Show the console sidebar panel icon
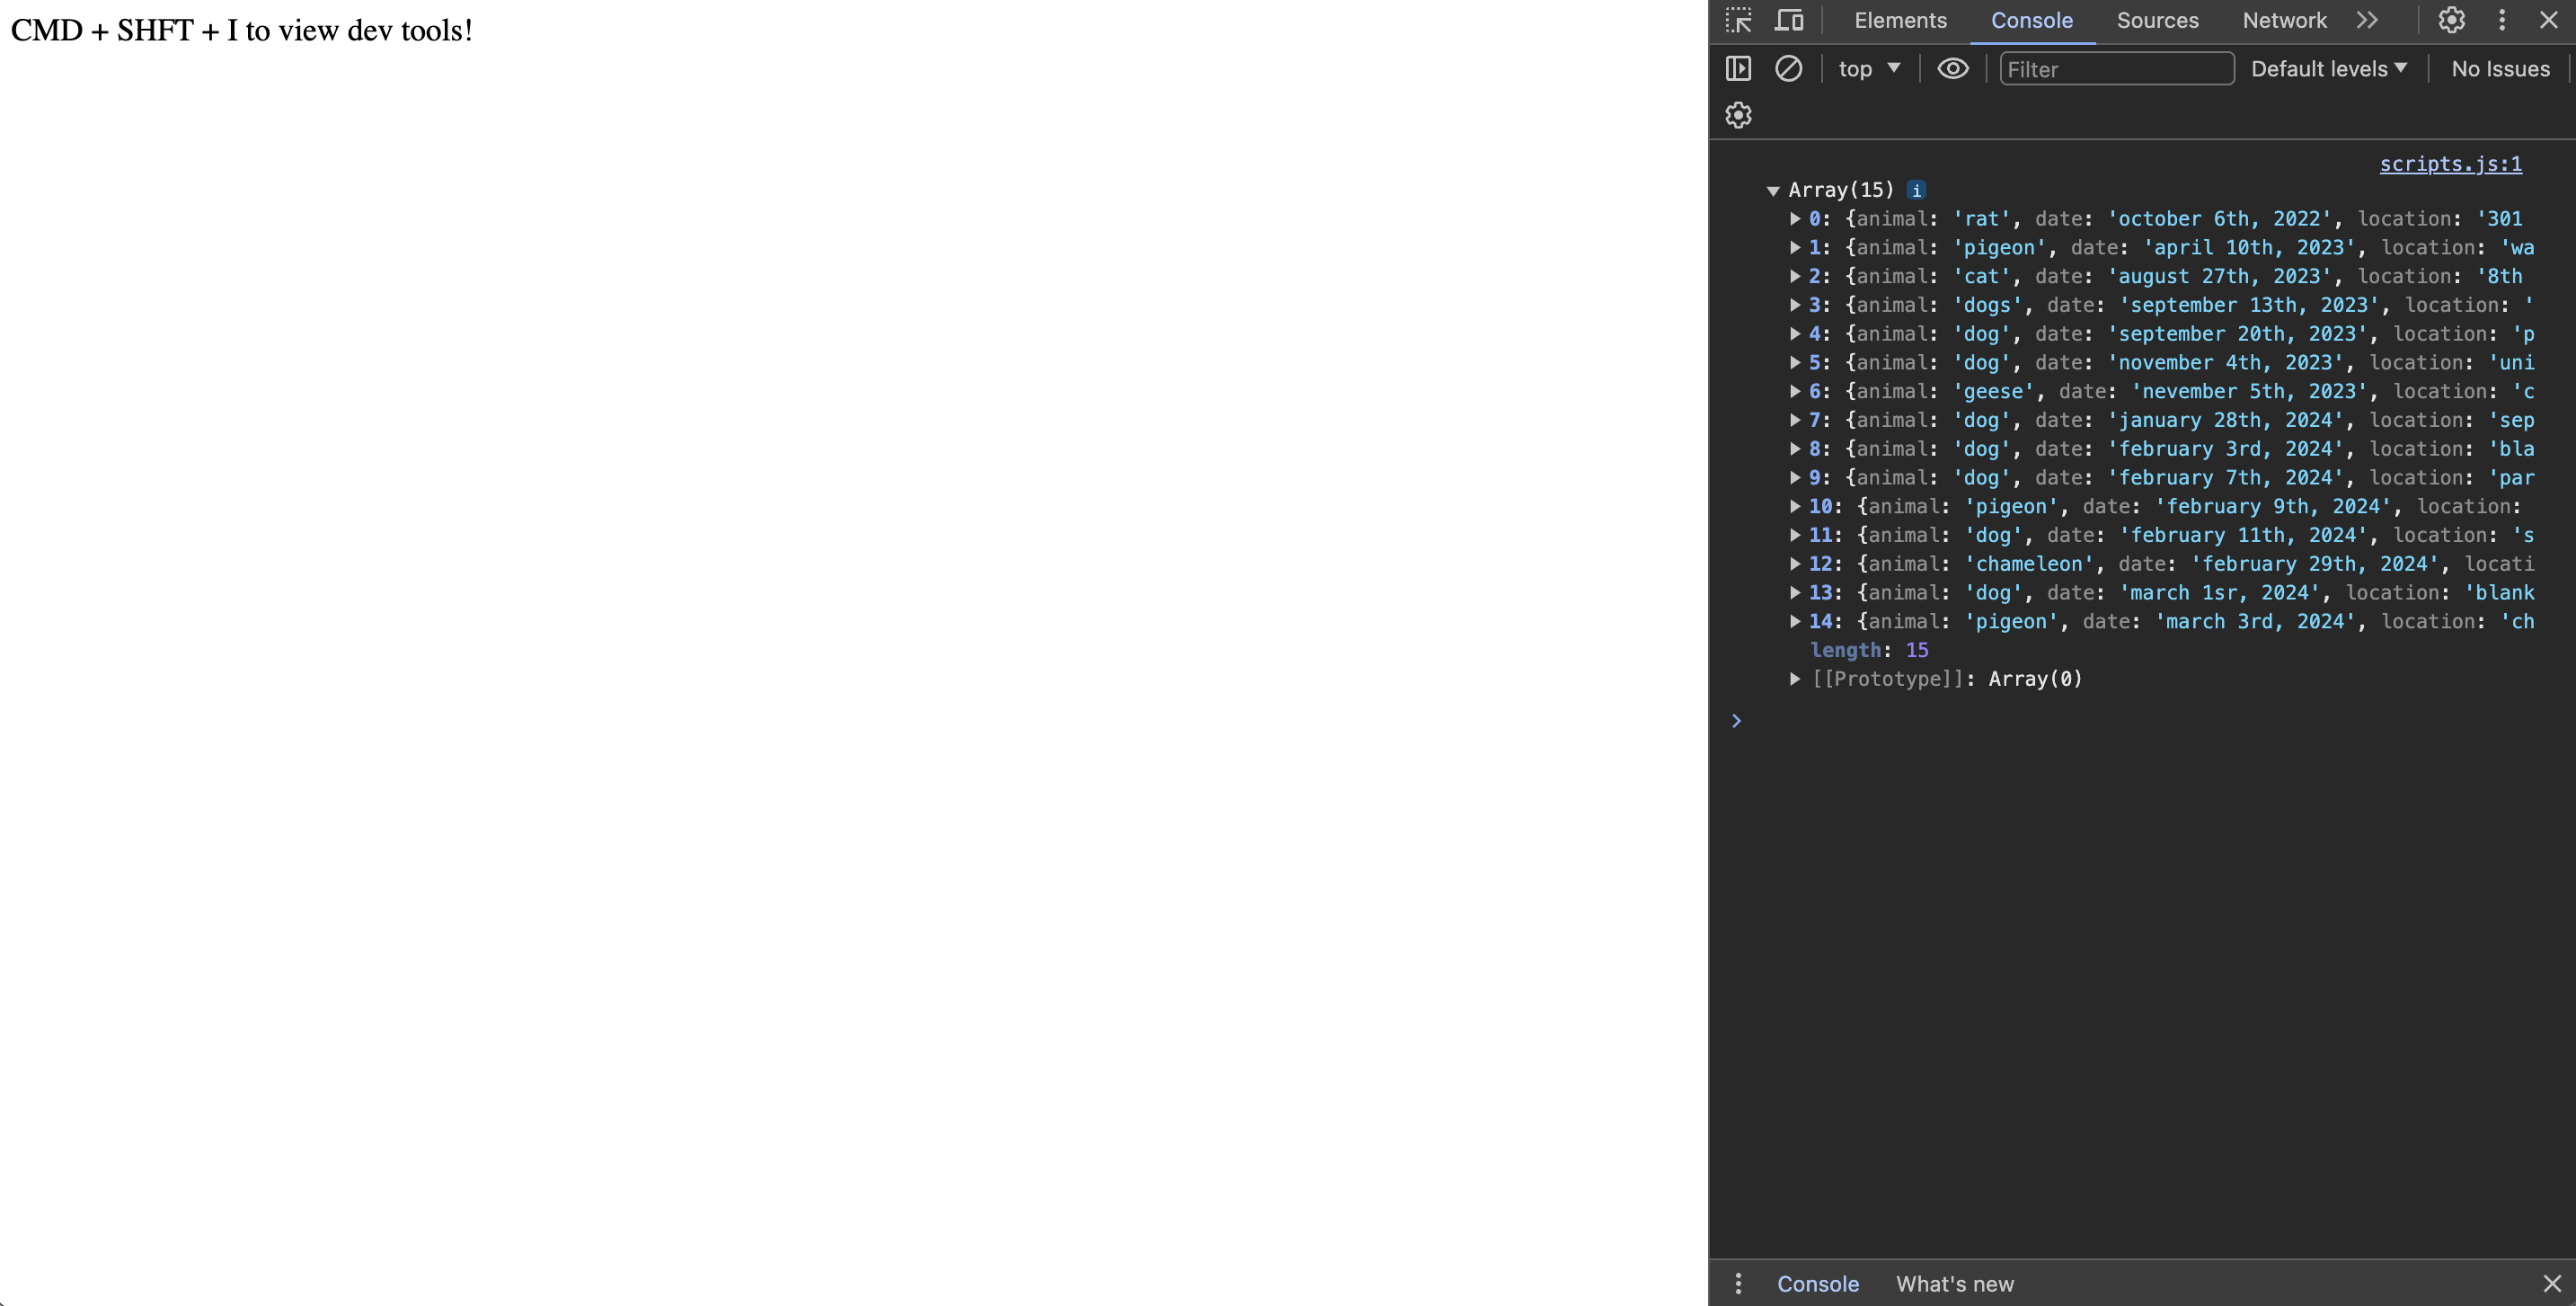 click(x=1738, y=68)
